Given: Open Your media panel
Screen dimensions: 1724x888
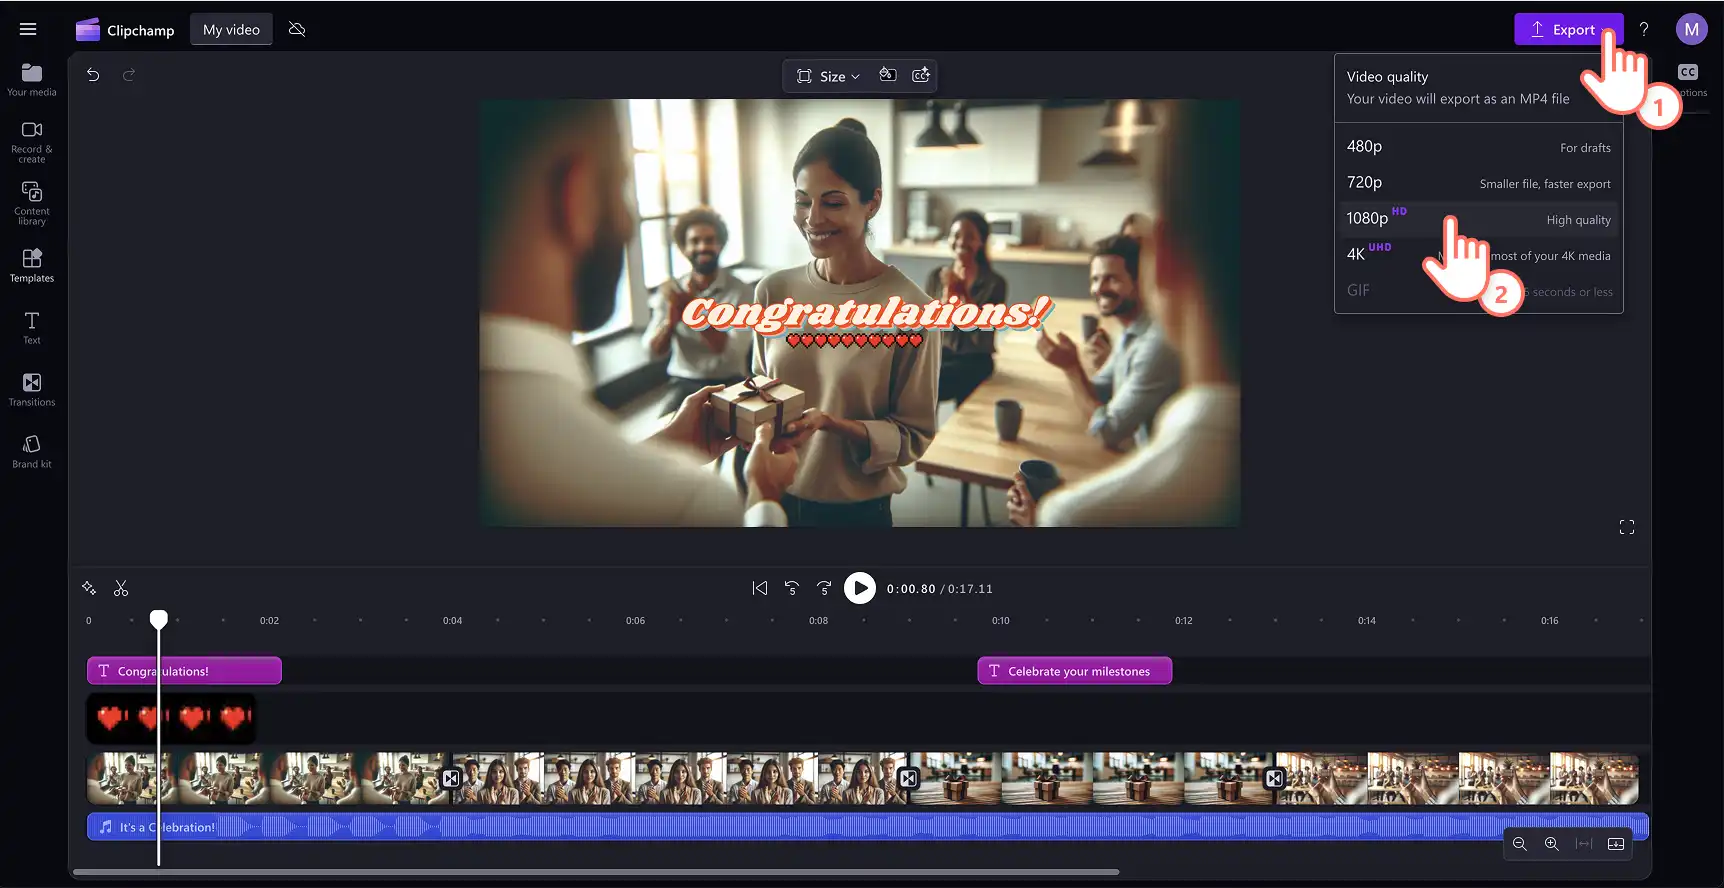Looking at the screenshot, I should tap(32, 80).
